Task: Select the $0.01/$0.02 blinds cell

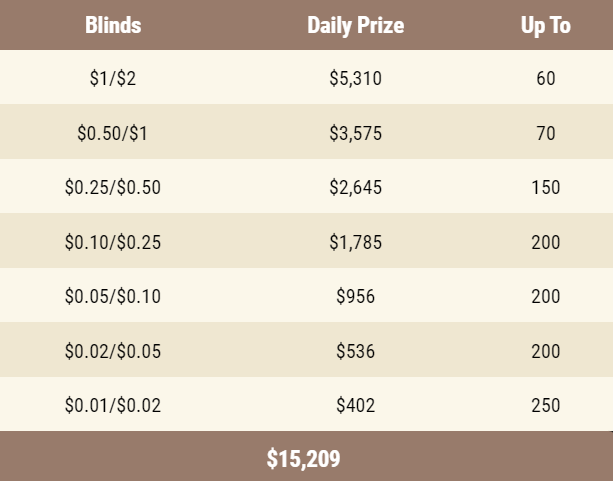Action: 113,405
